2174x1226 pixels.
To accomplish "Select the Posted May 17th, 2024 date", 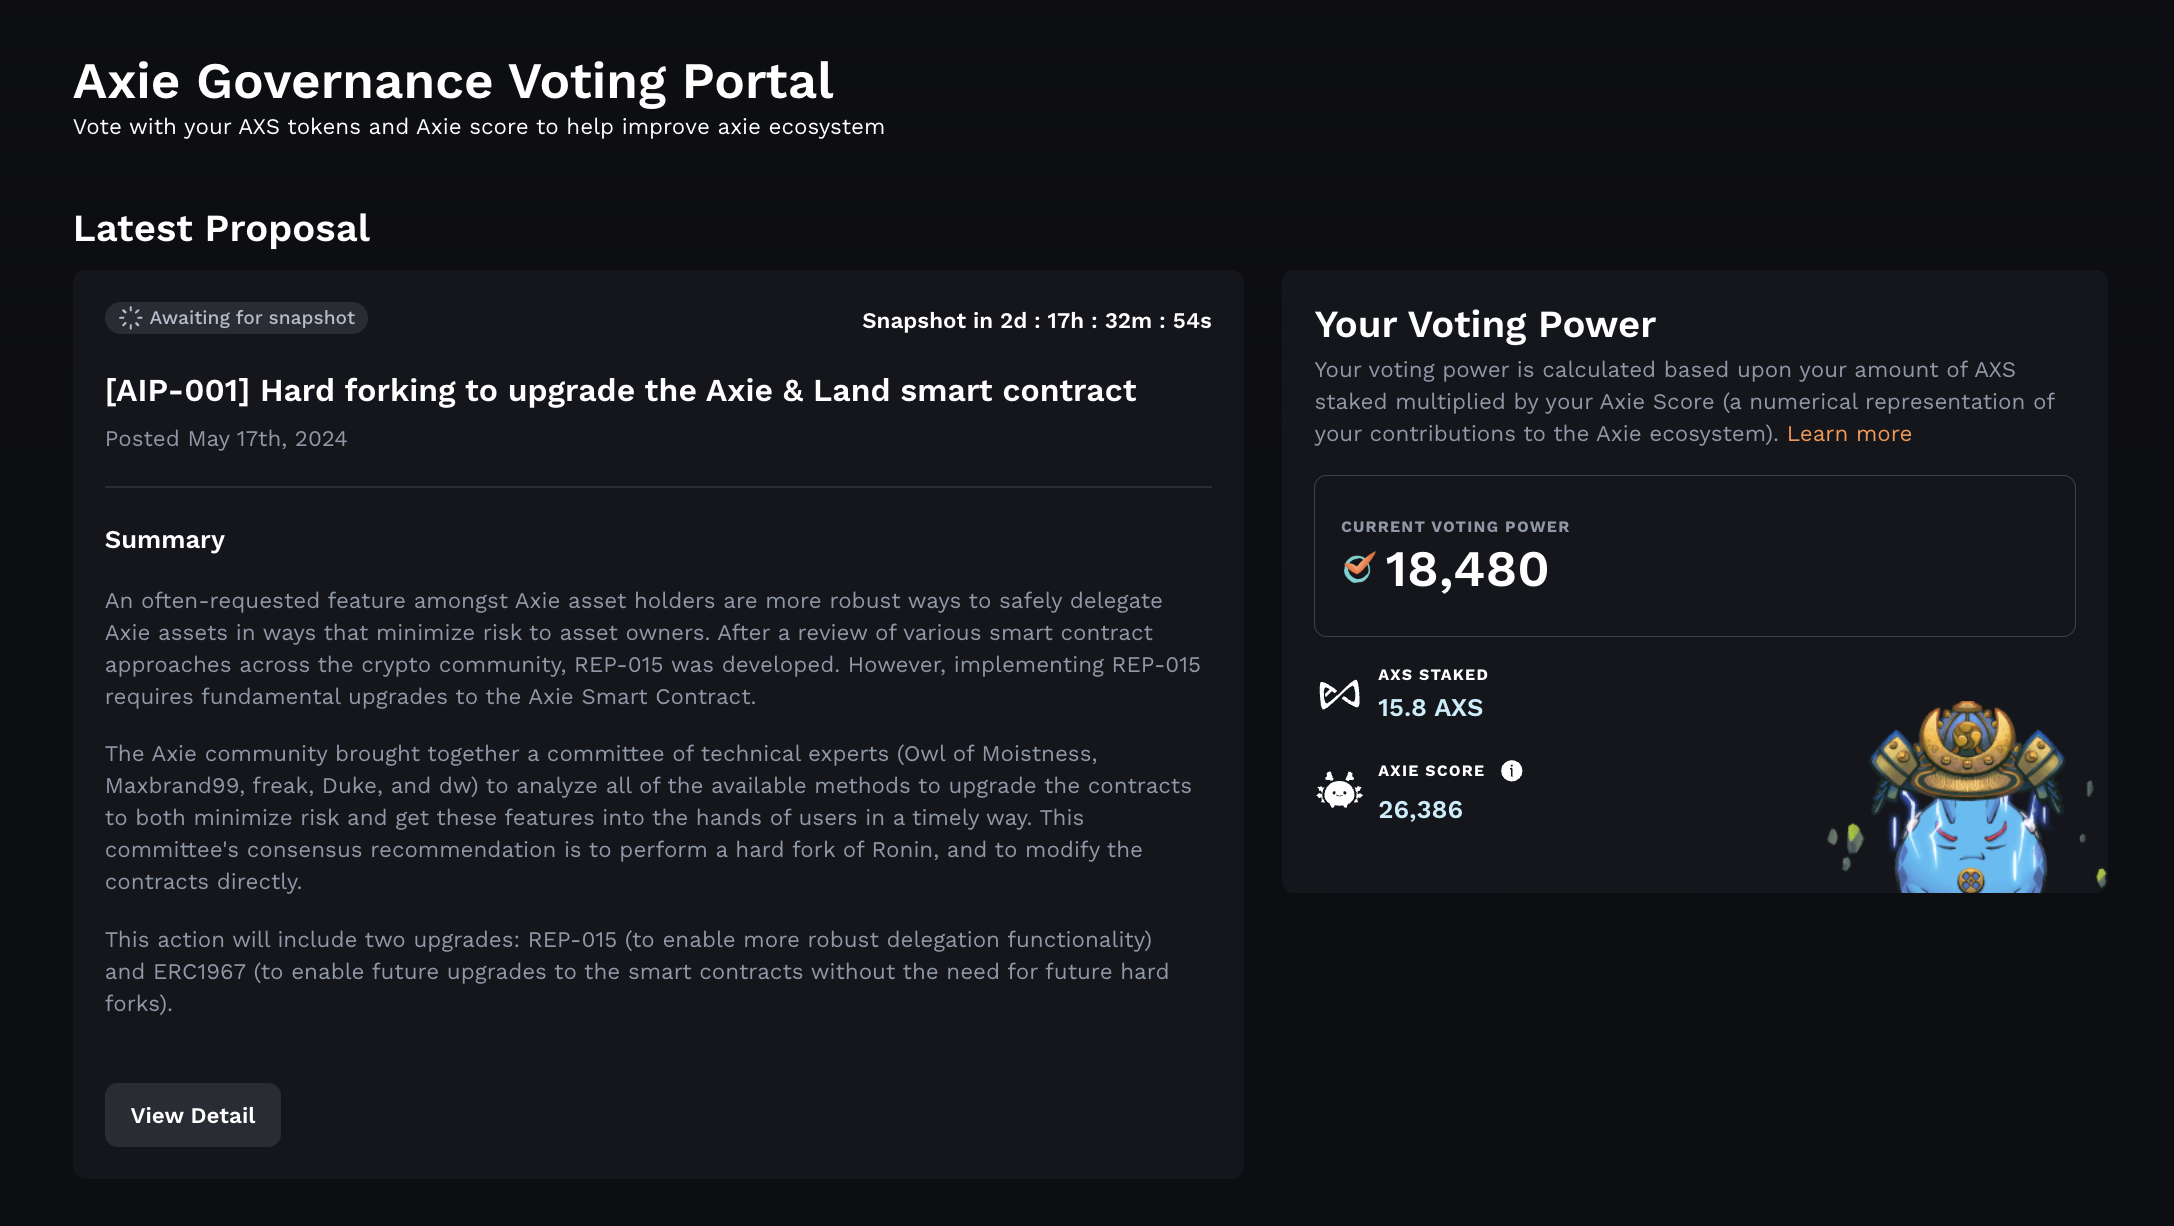I will pyautogui.click(x=225, y=438).
